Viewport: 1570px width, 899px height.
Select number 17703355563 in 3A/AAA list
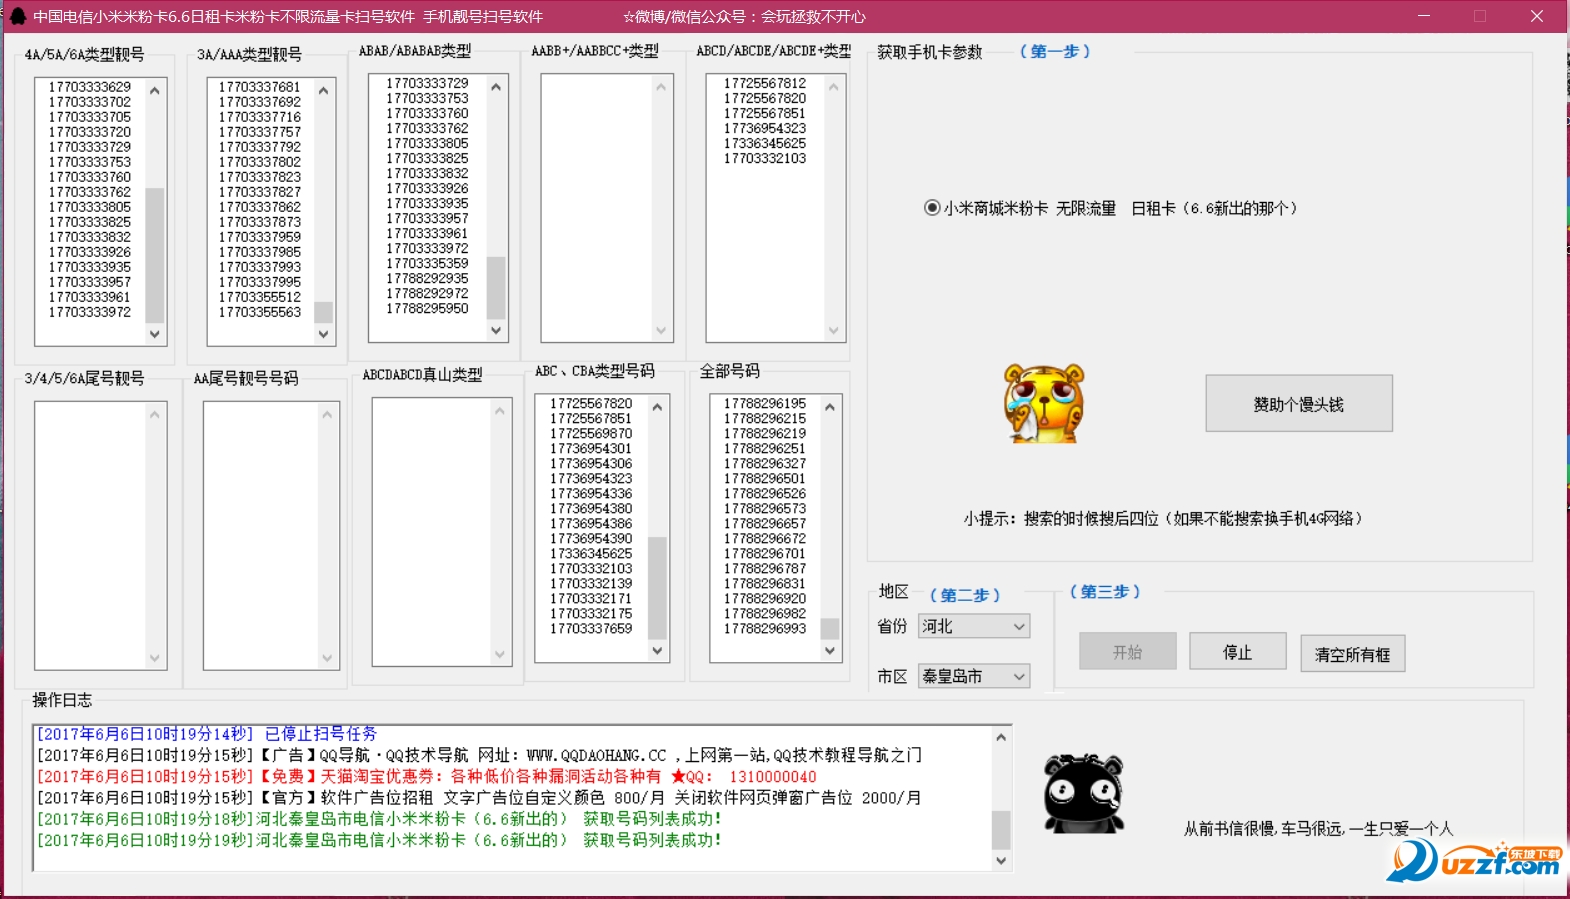click(260, 312)
